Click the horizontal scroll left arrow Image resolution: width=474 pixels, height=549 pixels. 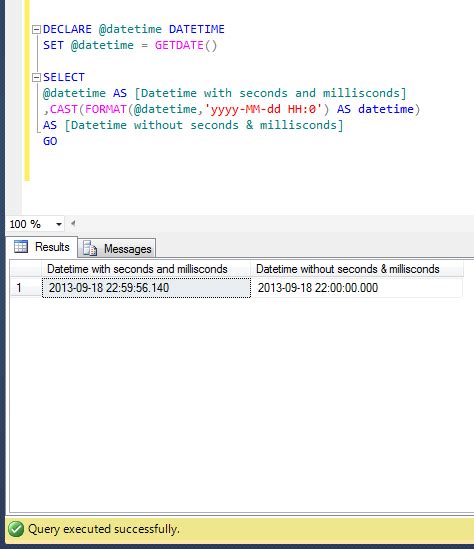[73, 223]
